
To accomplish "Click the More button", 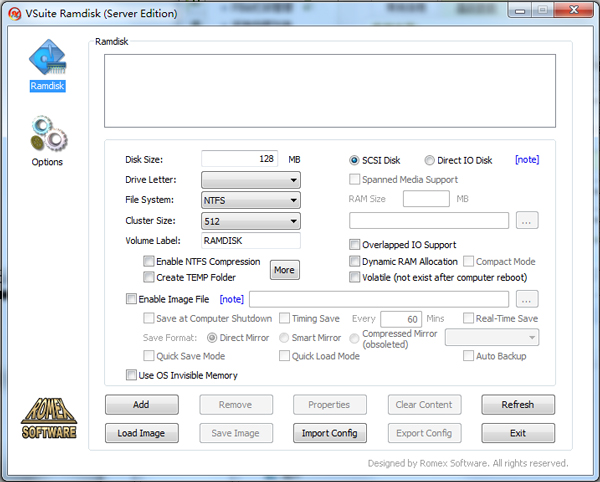I will click(x=285, y=270).
